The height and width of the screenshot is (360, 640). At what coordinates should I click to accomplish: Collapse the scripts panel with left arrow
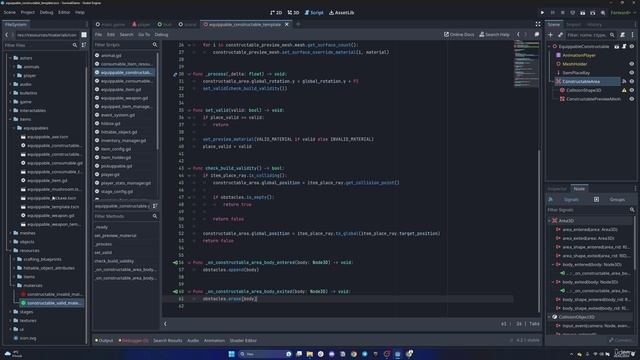165,324
